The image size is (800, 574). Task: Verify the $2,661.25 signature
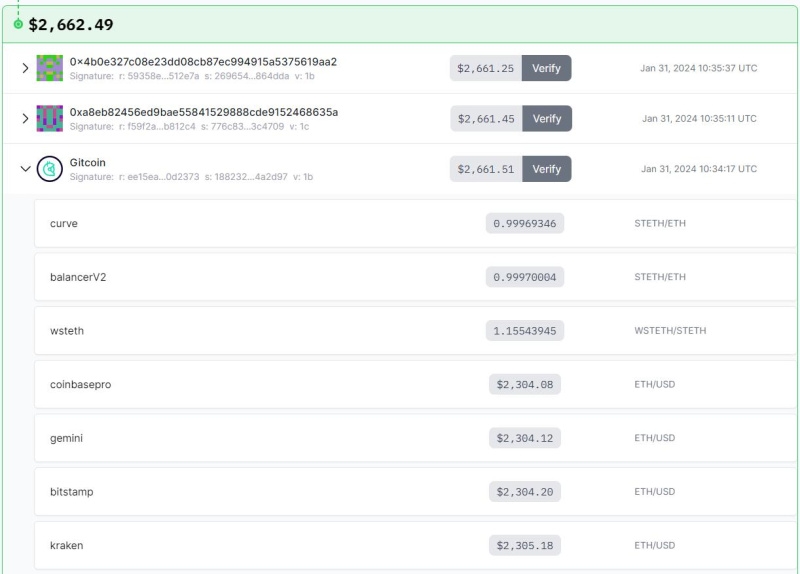click(x=546, y=68)
